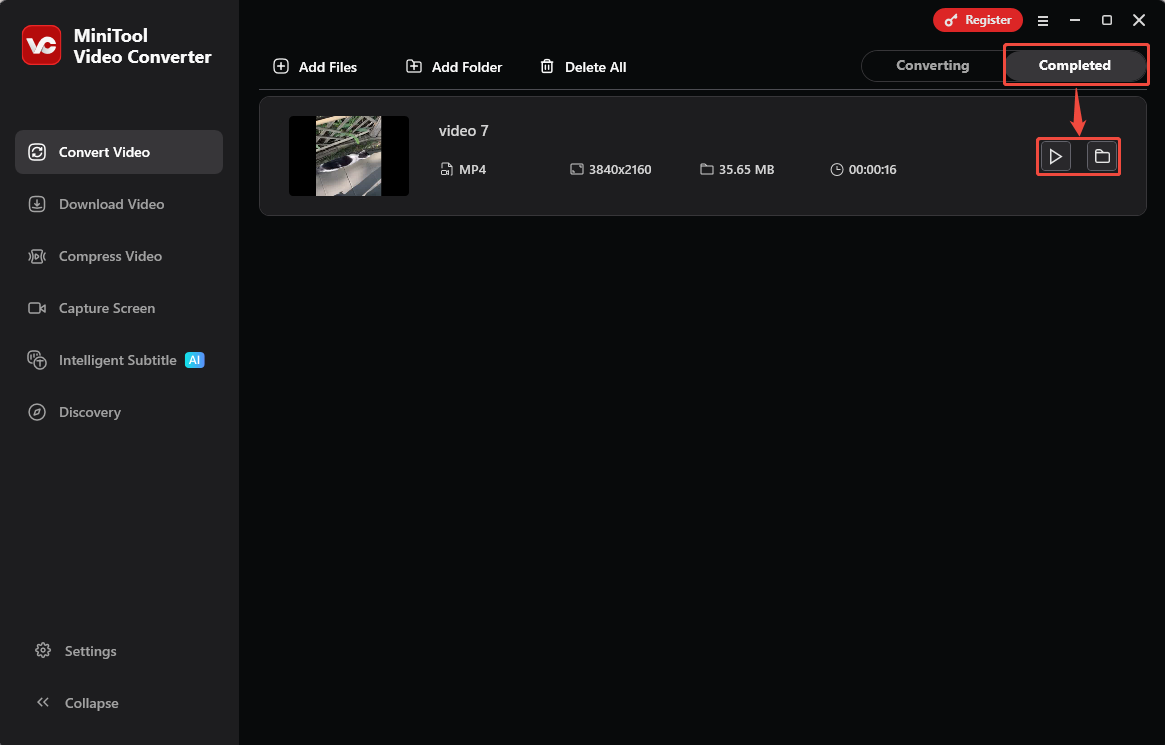The image size is (1165, 745).
Task: Click the video 7 thumbnail preview
Action: [348, 156]
